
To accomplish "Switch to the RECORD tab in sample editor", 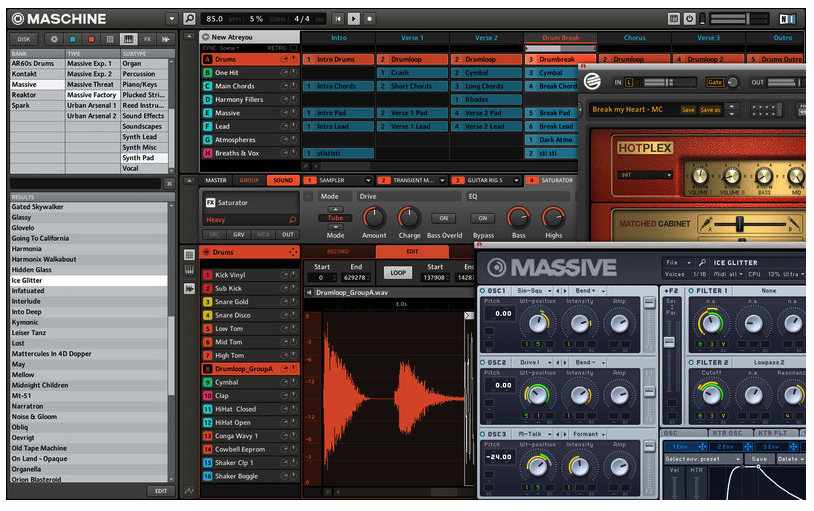I will (337, 252).
